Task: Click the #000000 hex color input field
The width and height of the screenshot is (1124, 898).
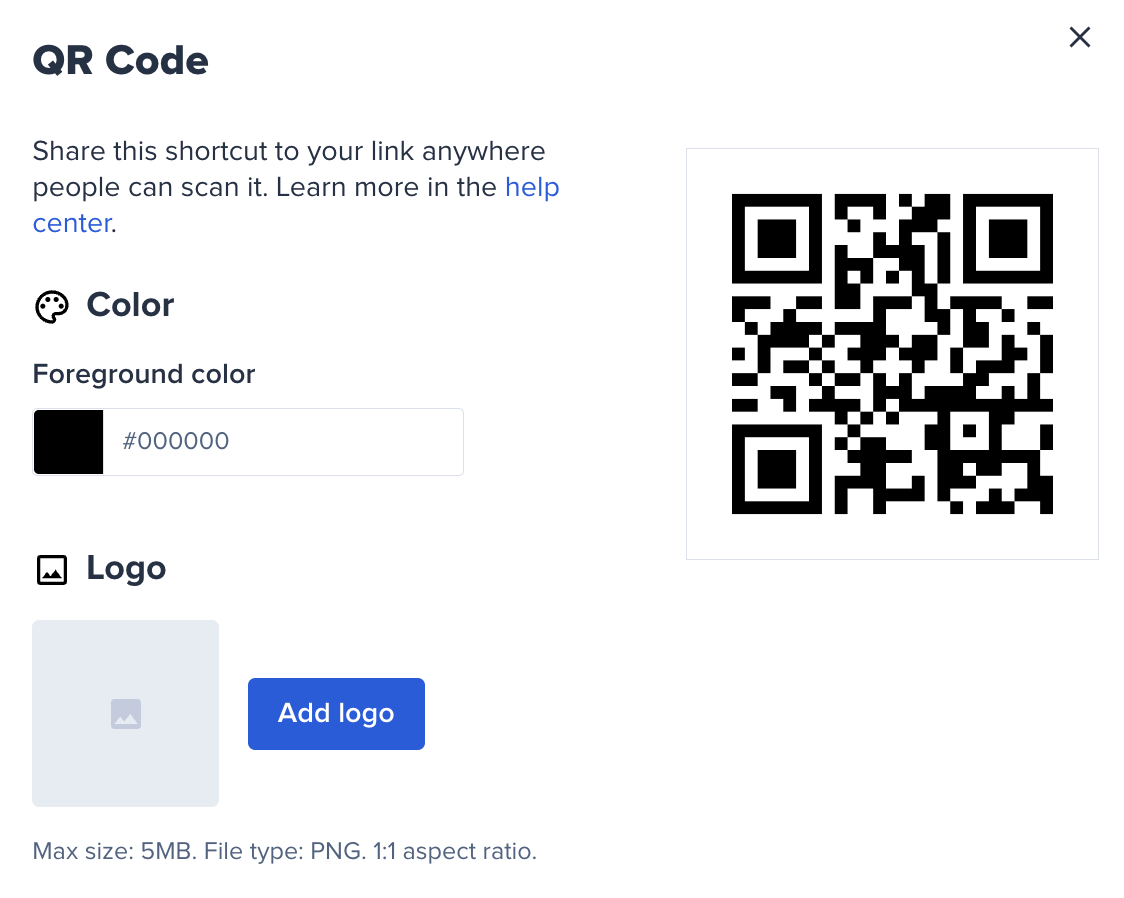Action: [283, 441]
